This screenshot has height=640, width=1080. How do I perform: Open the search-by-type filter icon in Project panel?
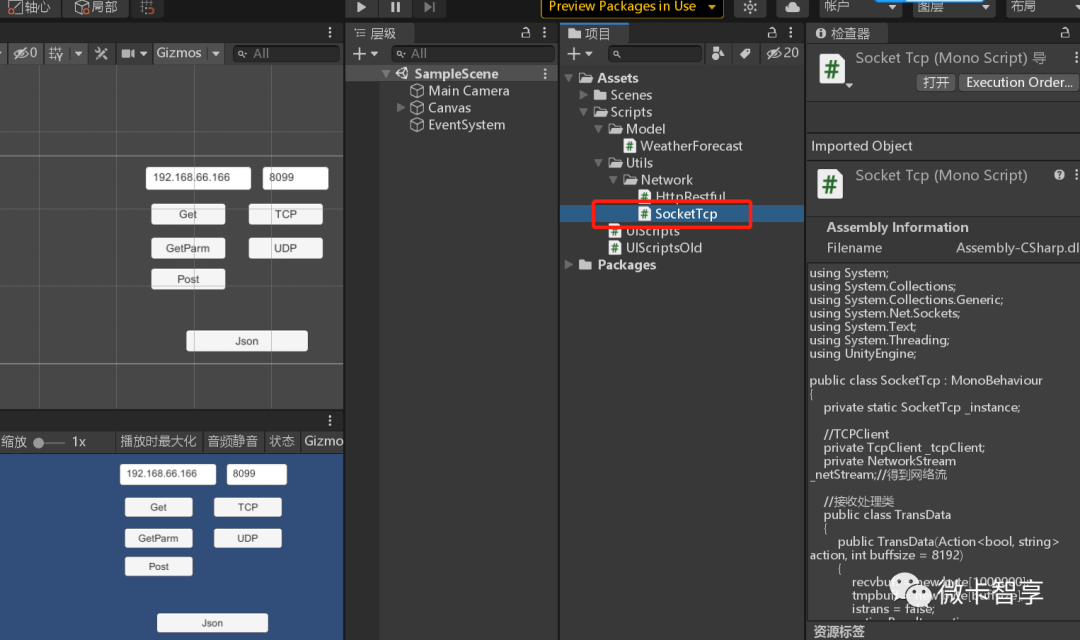[x=719, y=53]
